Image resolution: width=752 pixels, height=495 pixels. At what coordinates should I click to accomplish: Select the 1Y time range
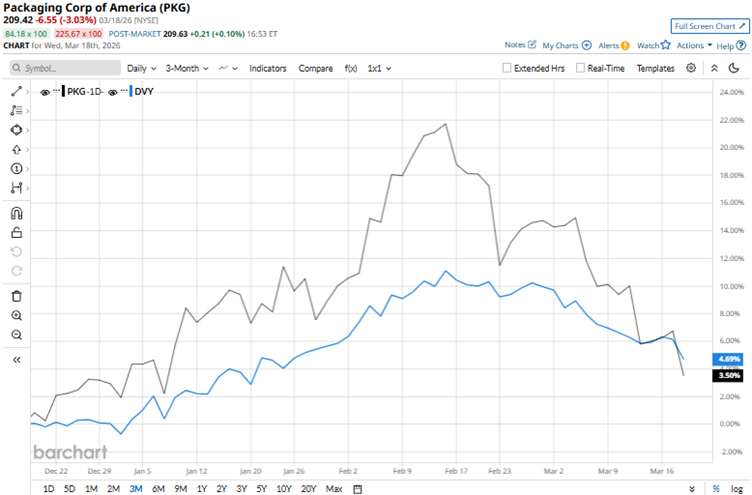[202, 489]
